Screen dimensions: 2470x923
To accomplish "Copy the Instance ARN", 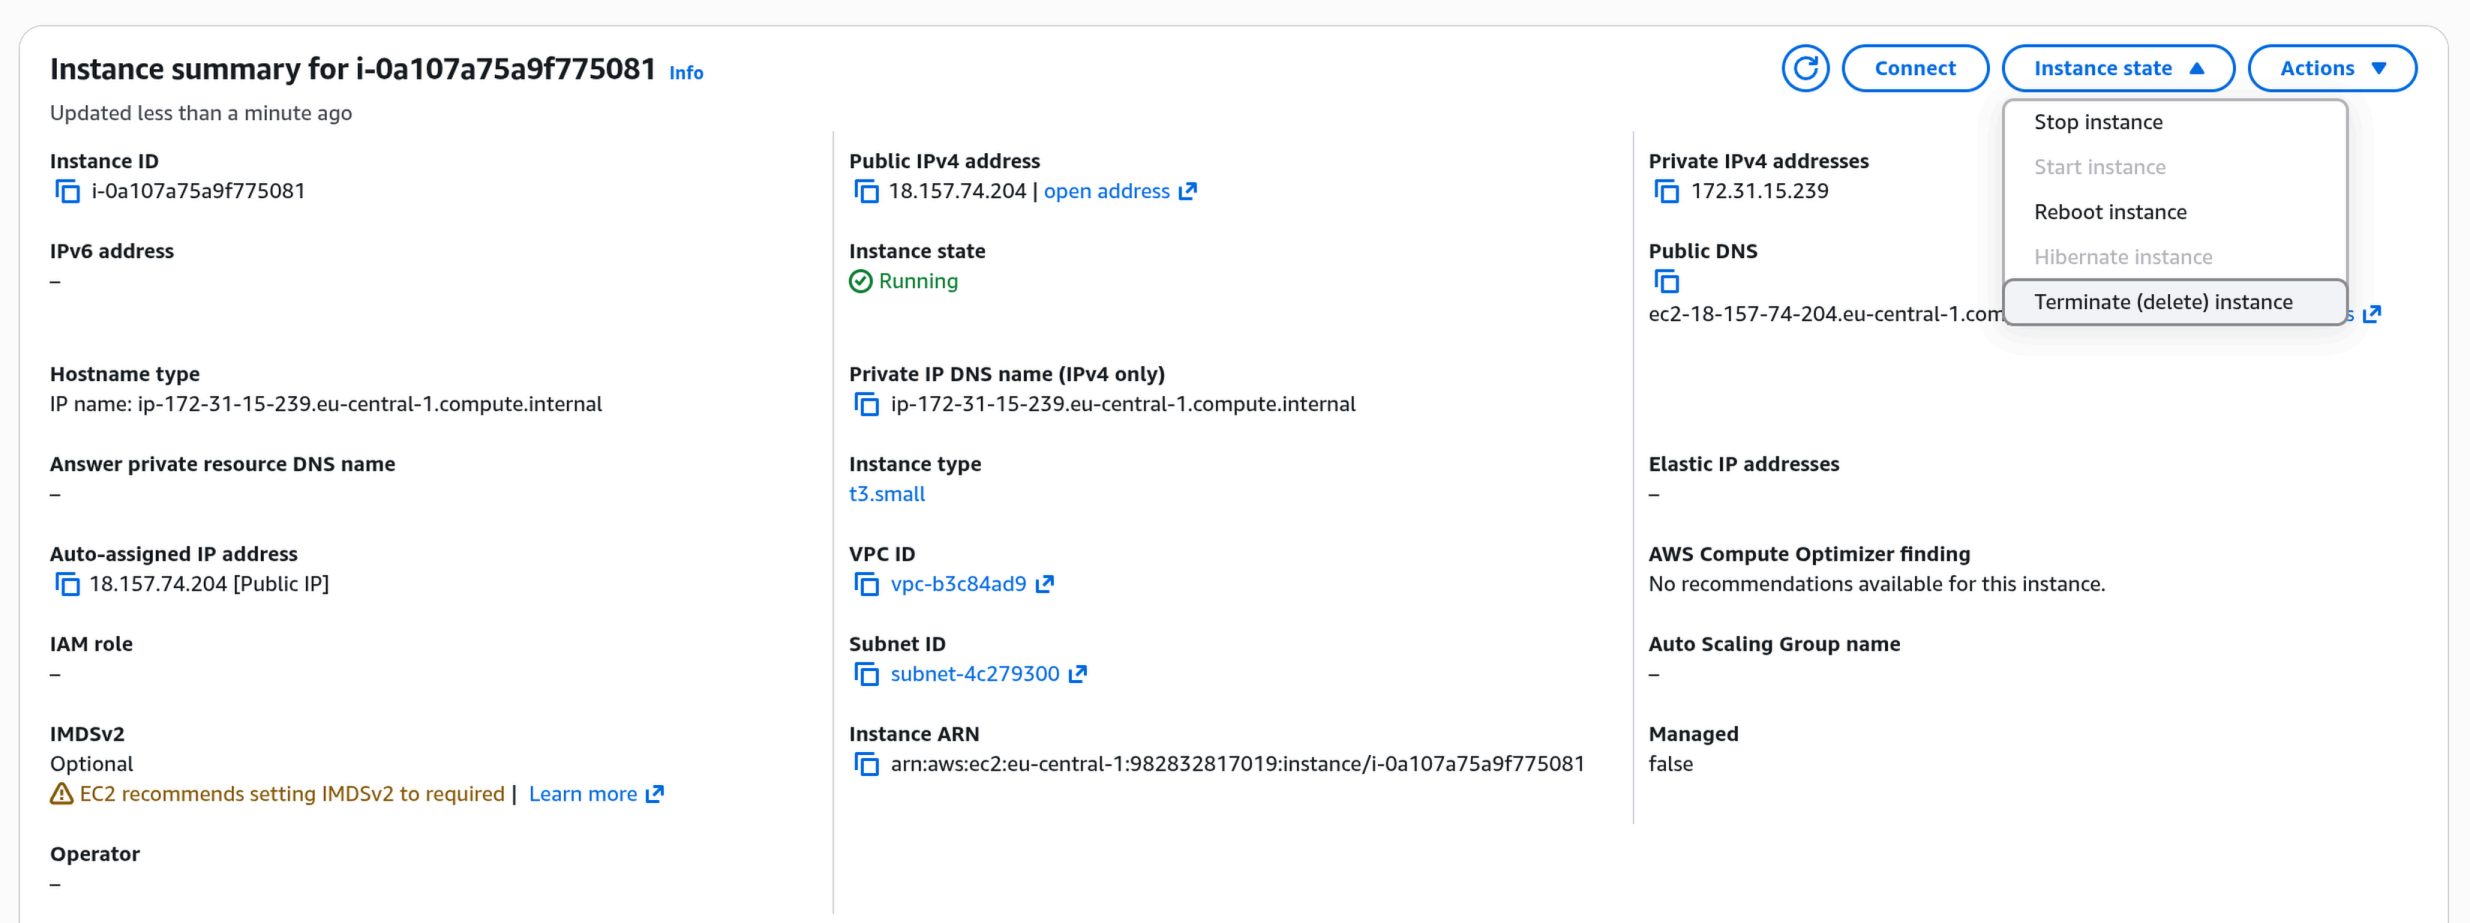I will [866, 763].
